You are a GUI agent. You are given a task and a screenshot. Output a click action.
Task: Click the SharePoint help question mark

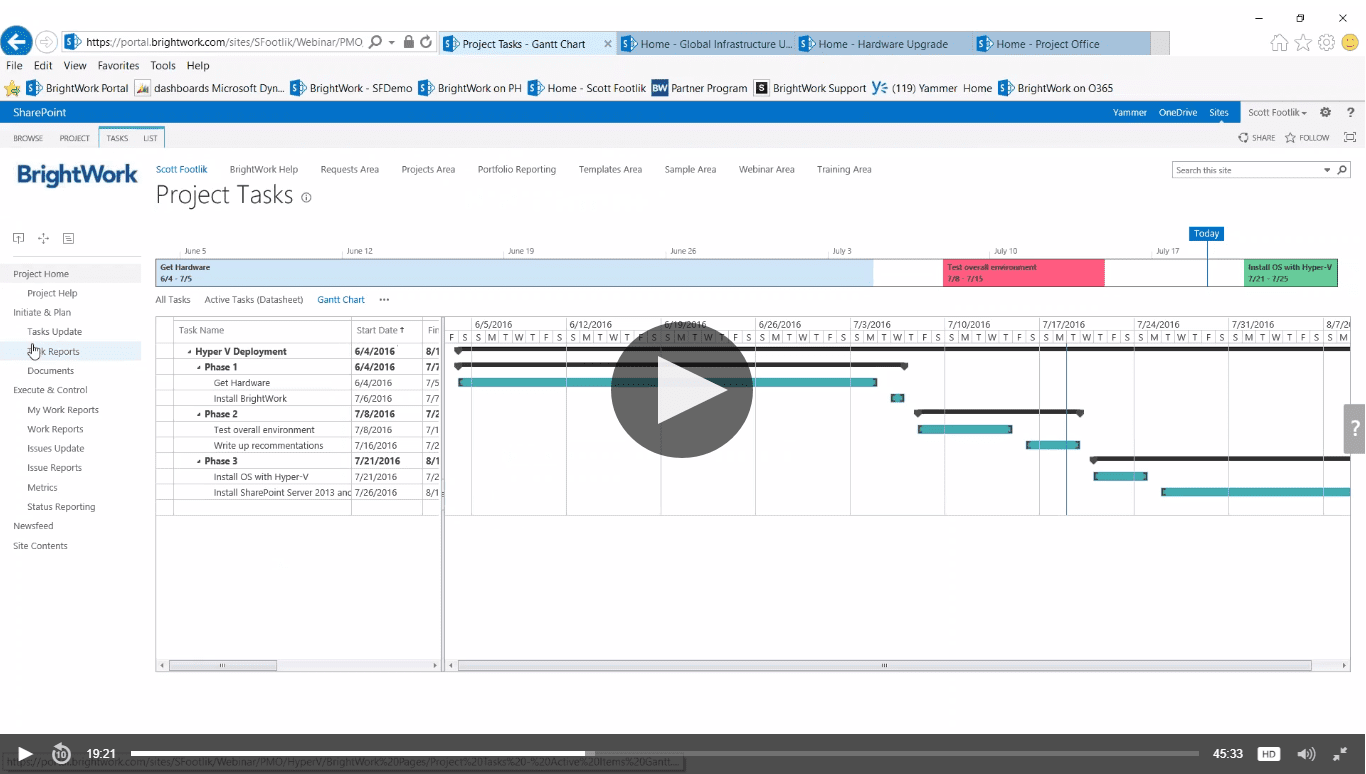[x=1350, y=113]
